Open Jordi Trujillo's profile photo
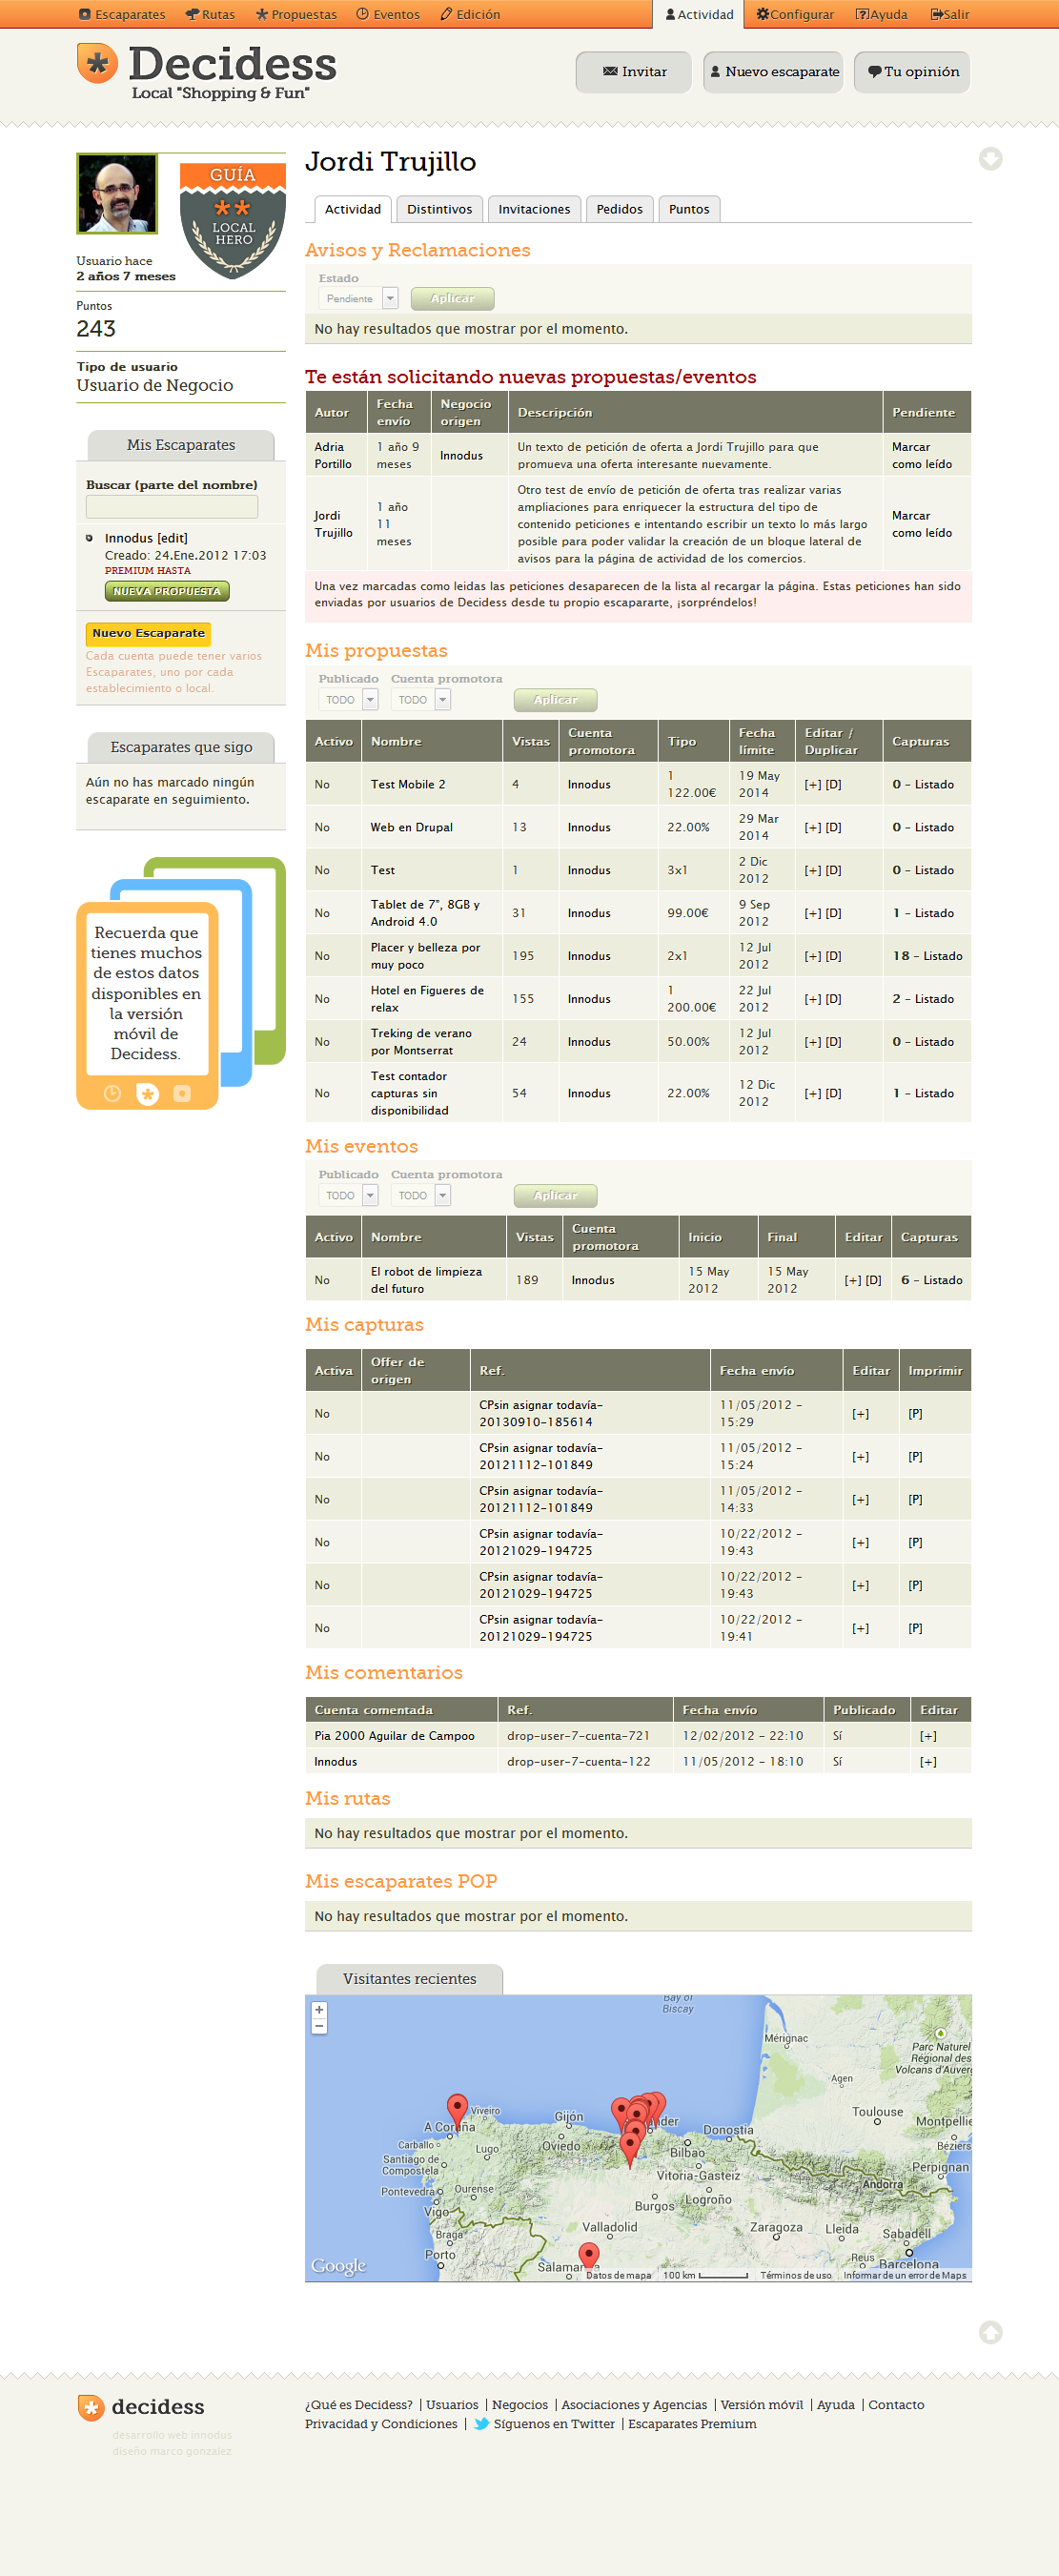This screenshot has height=2576, width=1059. pyautogui.click(x=117, y=194)
